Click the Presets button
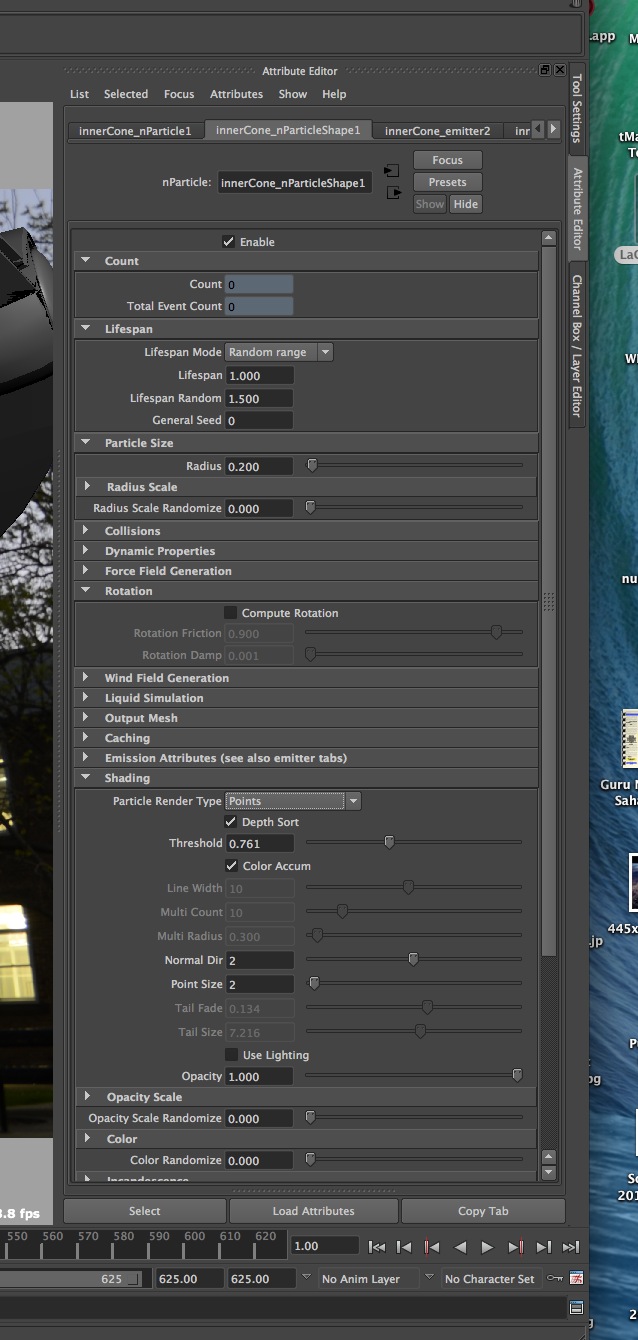638x1340 pixels. pos(447,182)
